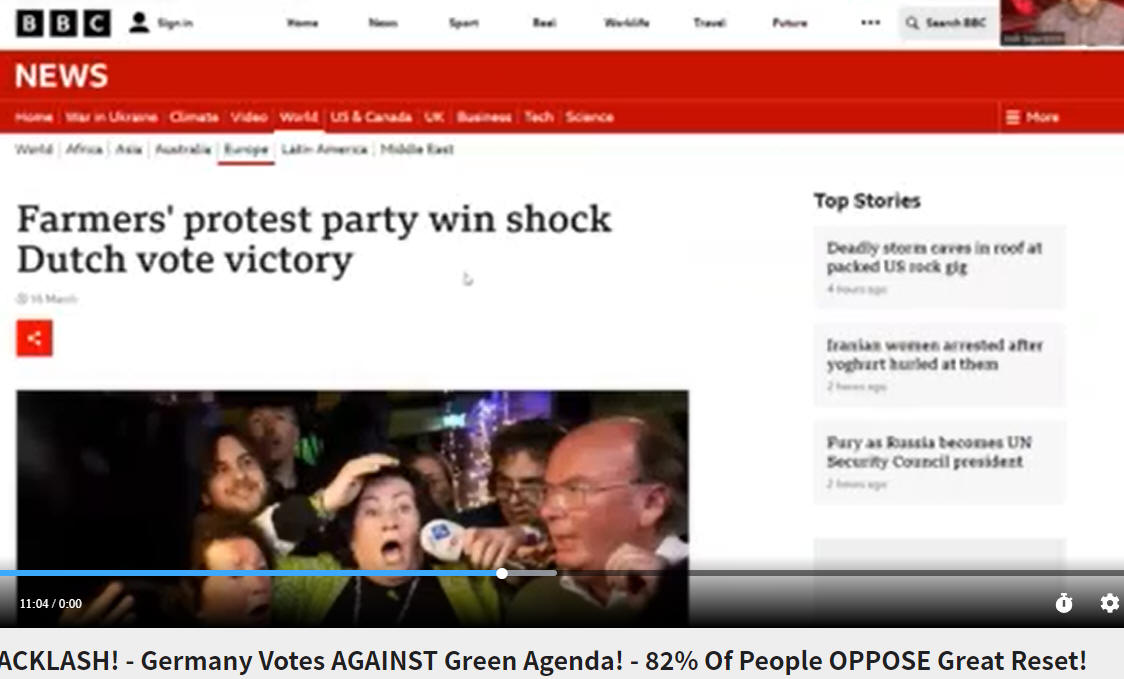1124x679 pixels.
Task: Click the webcam thumbnail in top corner
Action: pos(1062,23)
